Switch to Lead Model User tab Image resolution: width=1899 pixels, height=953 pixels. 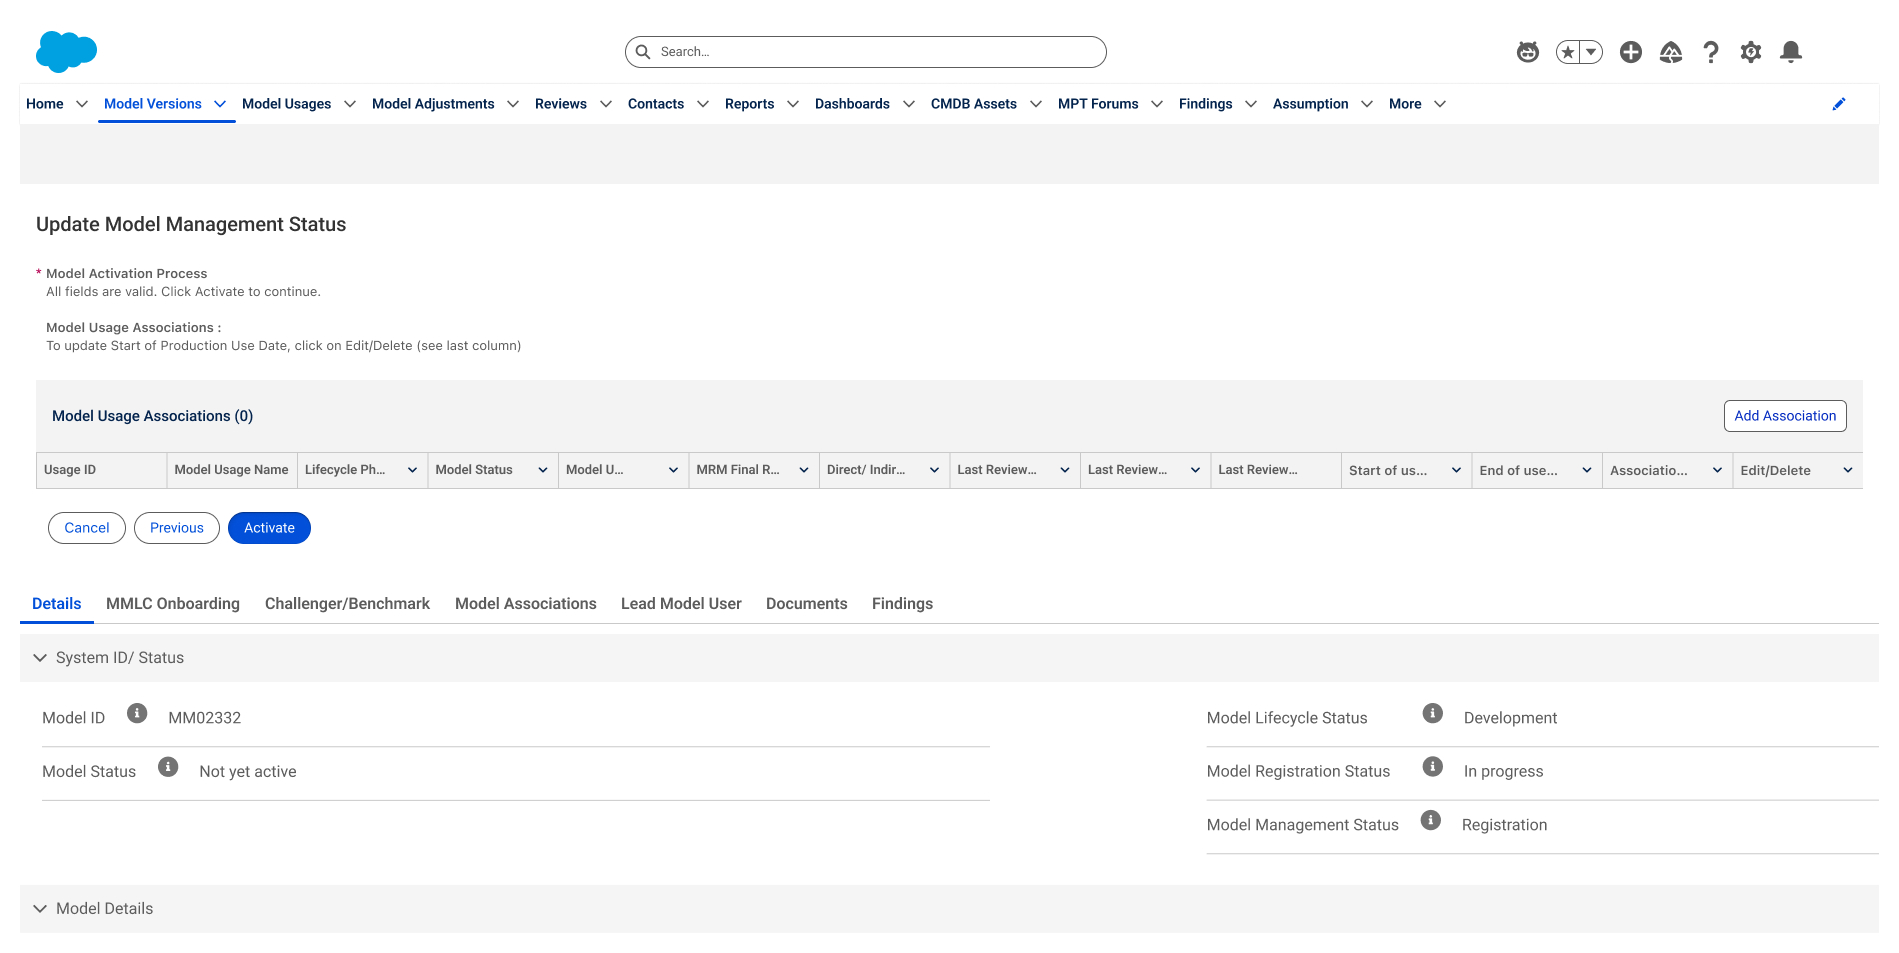pyautogui.click(x=681, y=604)
